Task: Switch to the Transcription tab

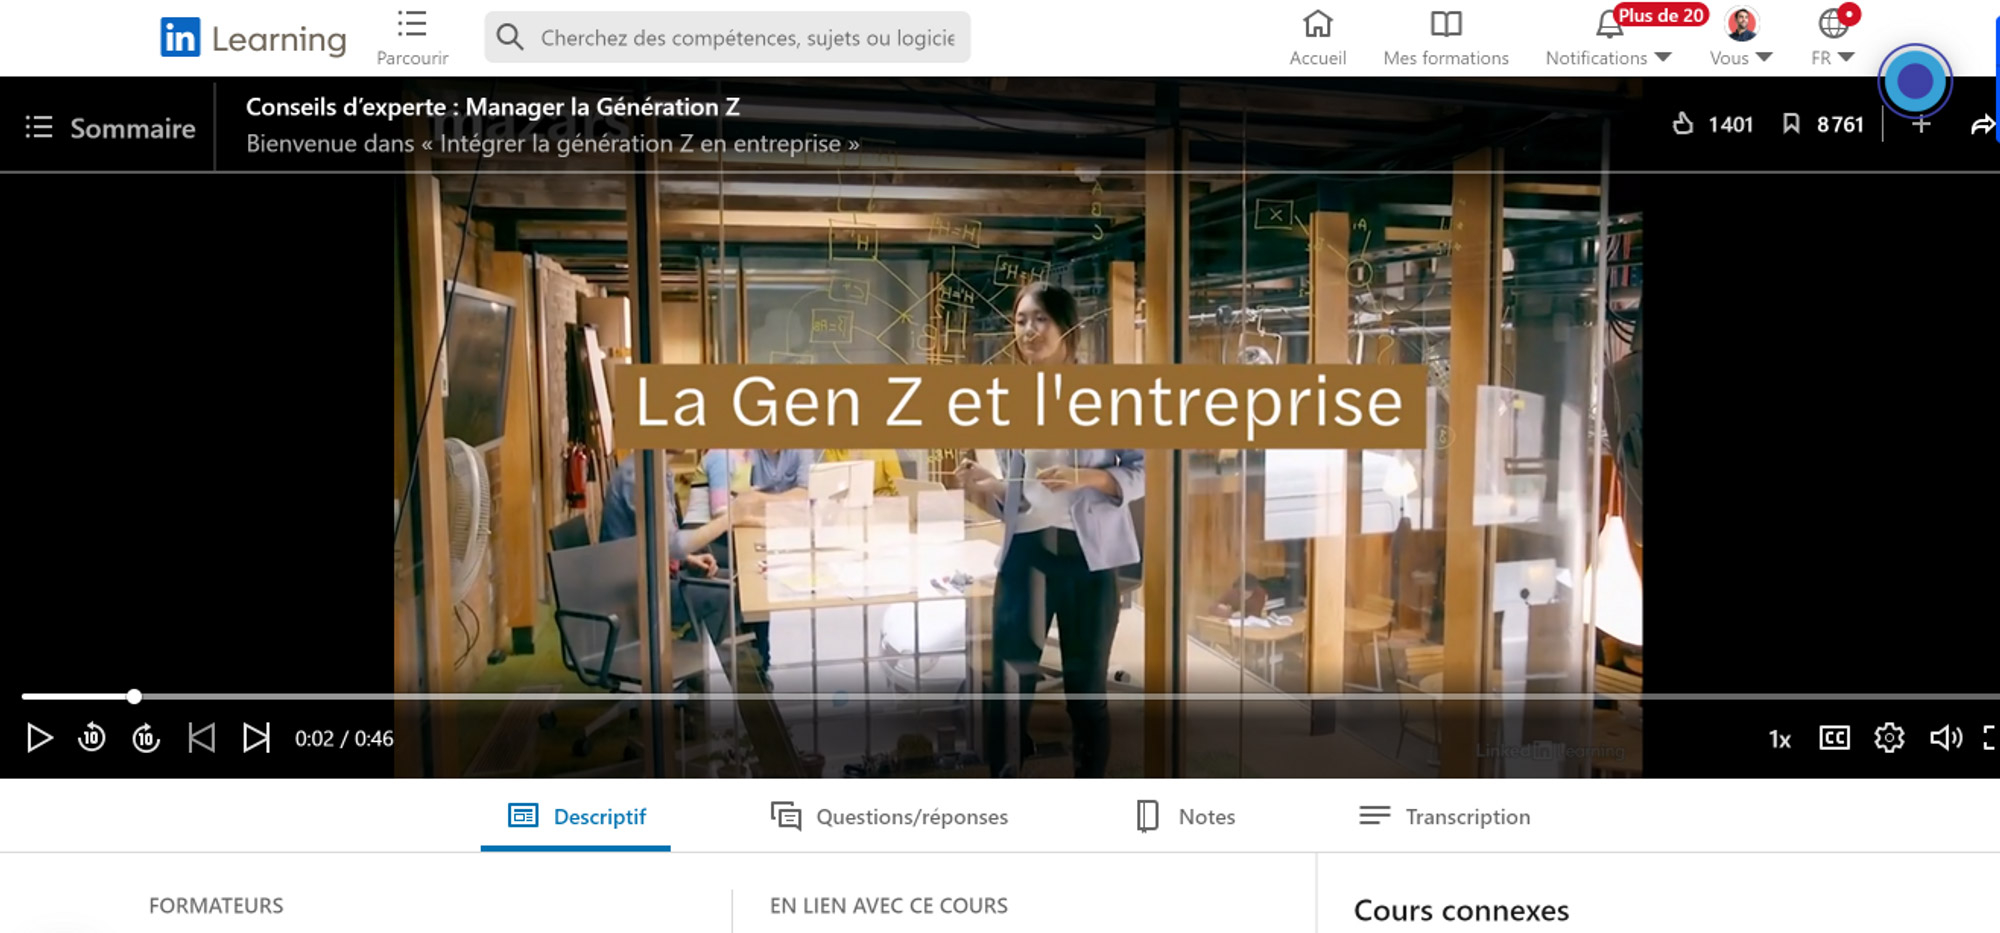Action: [1444, 817]
